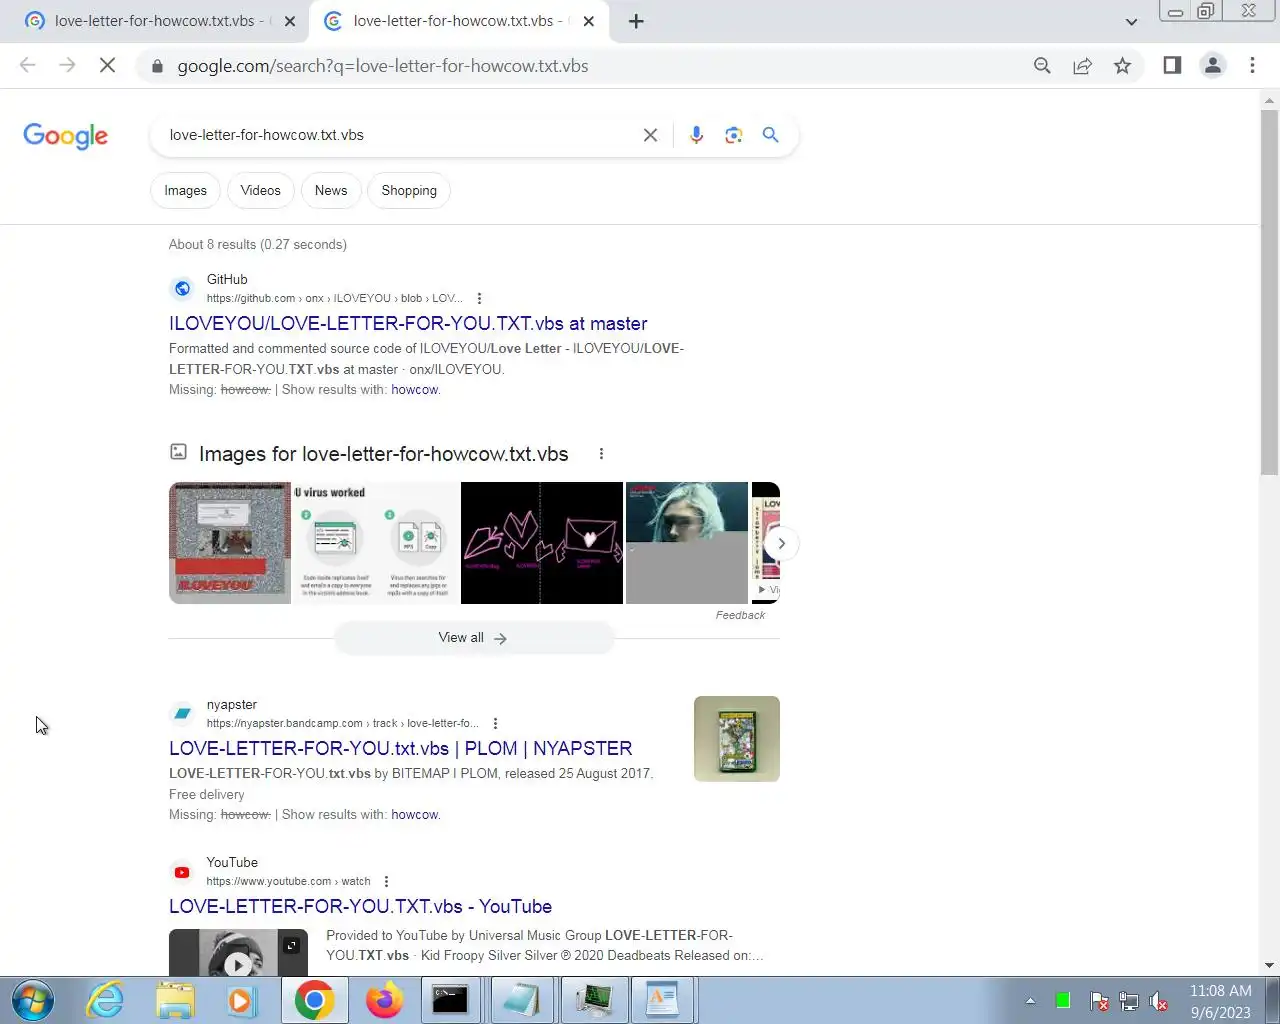1280x1024 pixels.
Task: Click the blue search magnifier icon
Action: click(770, 135)
